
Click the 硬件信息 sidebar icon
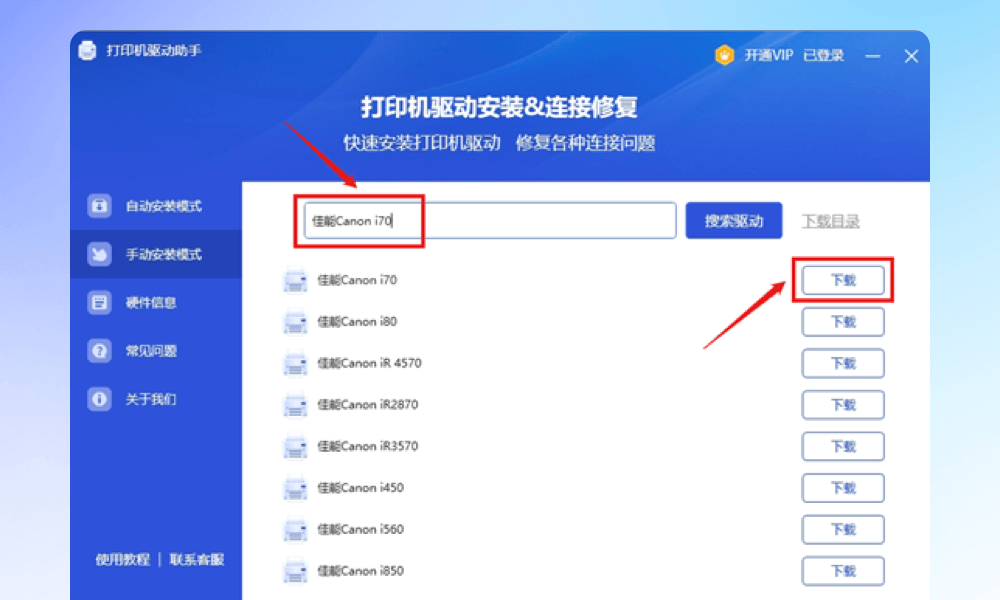click(x=99, y=302)
